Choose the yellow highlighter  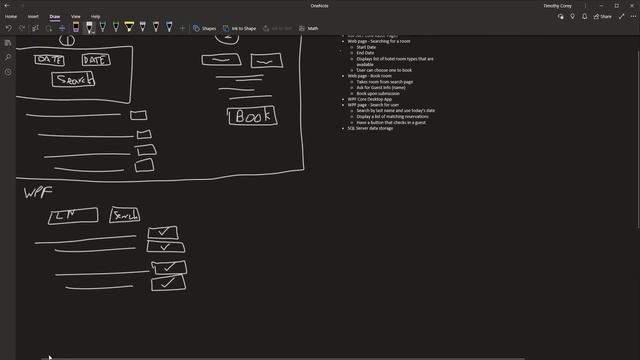[129, 28]
